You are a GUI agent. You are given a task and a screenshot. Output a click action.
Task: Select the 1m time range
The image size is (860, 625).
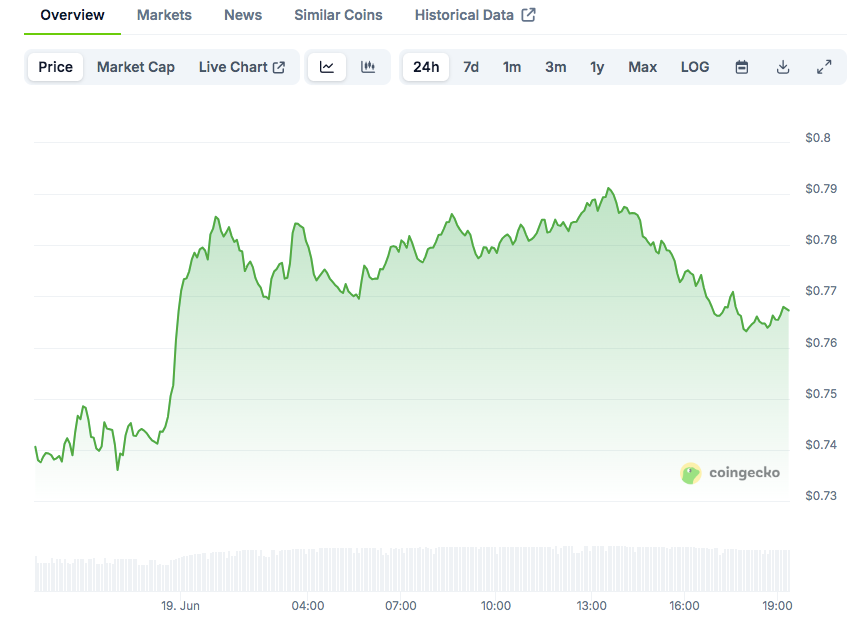[x=512, y=67]
